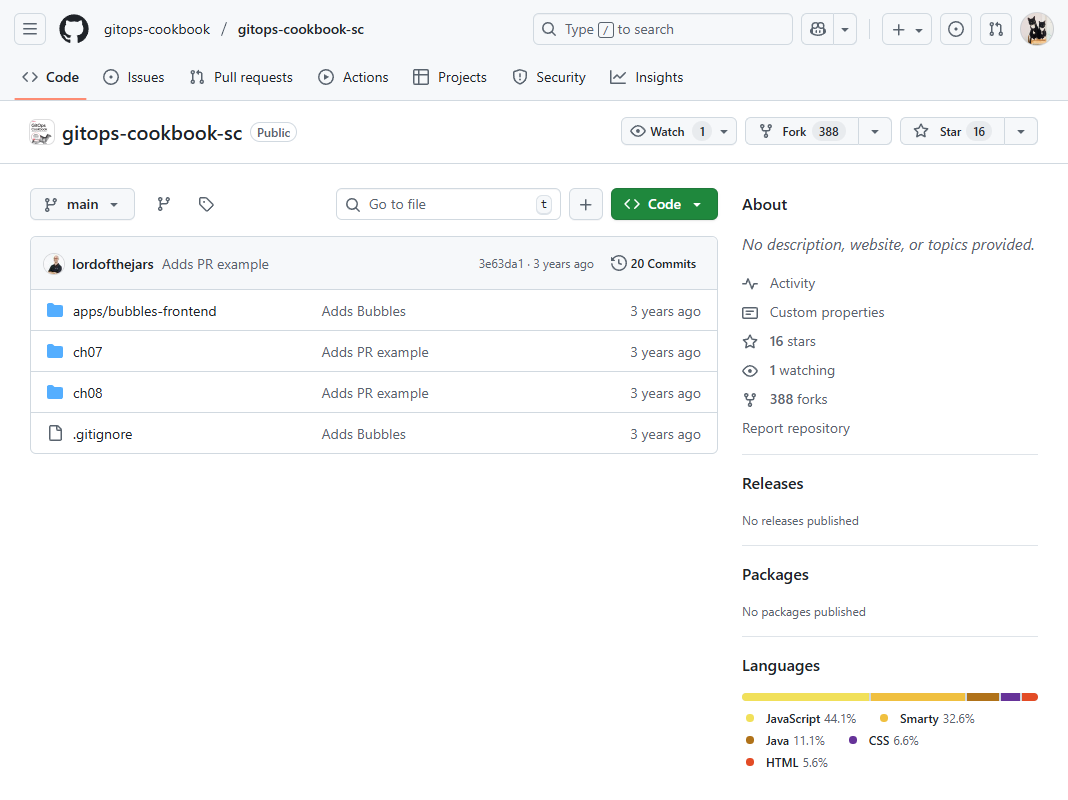View branches via the branch icon
Image resolution: width=1068 pixels, height=800 pixels.
coord(163,204)
